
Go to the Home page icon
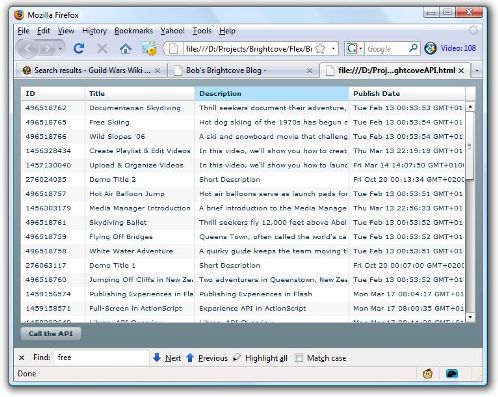[x=125, y=49]
